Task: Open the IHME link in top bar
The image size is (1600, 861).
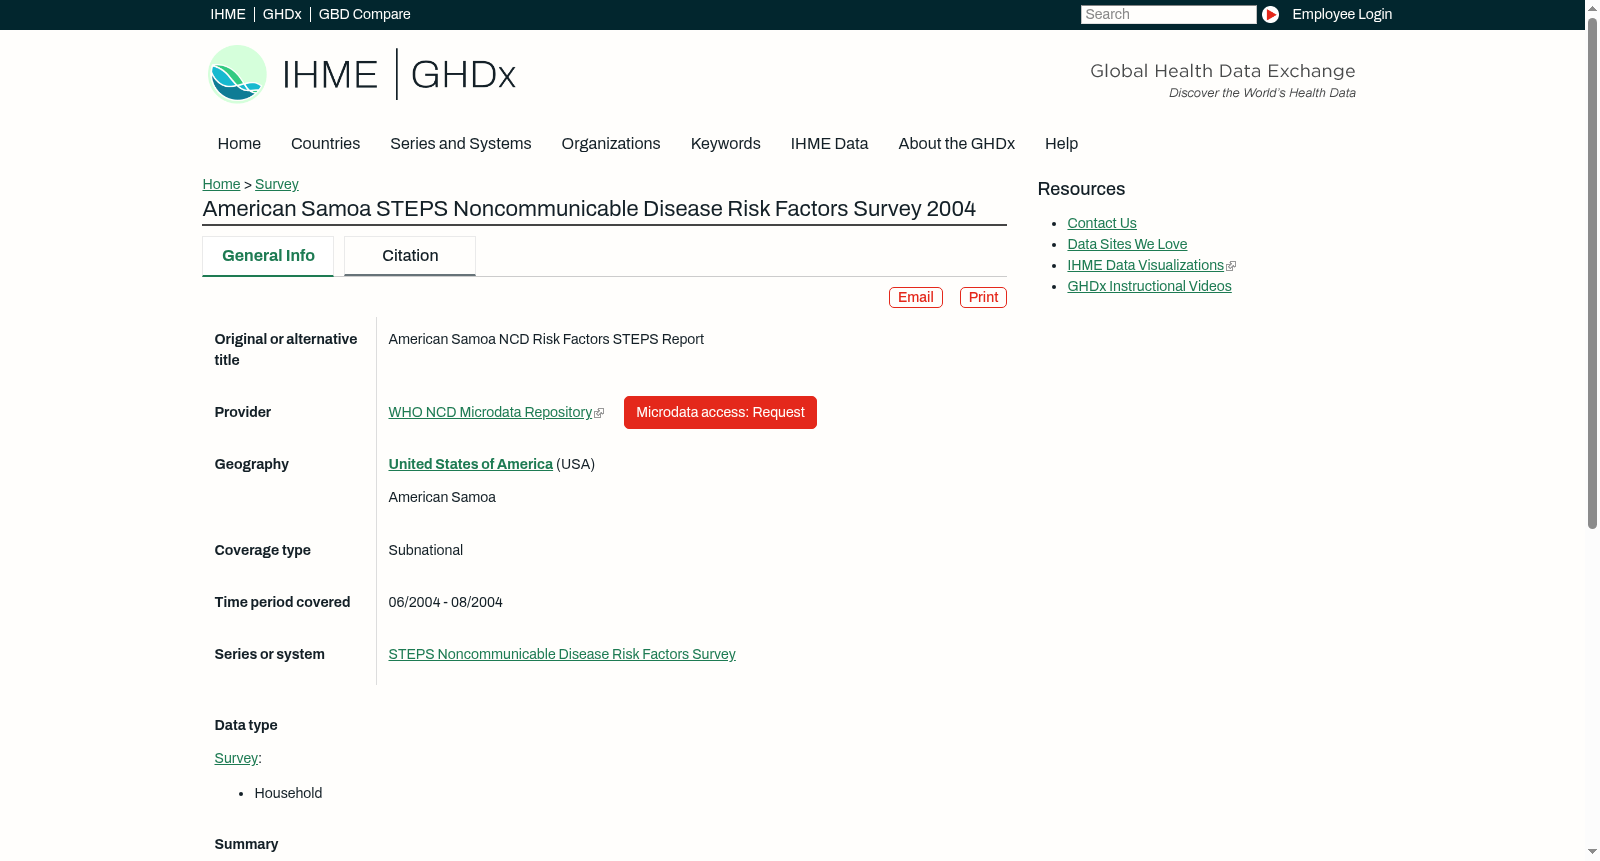Action: point(228,14)
